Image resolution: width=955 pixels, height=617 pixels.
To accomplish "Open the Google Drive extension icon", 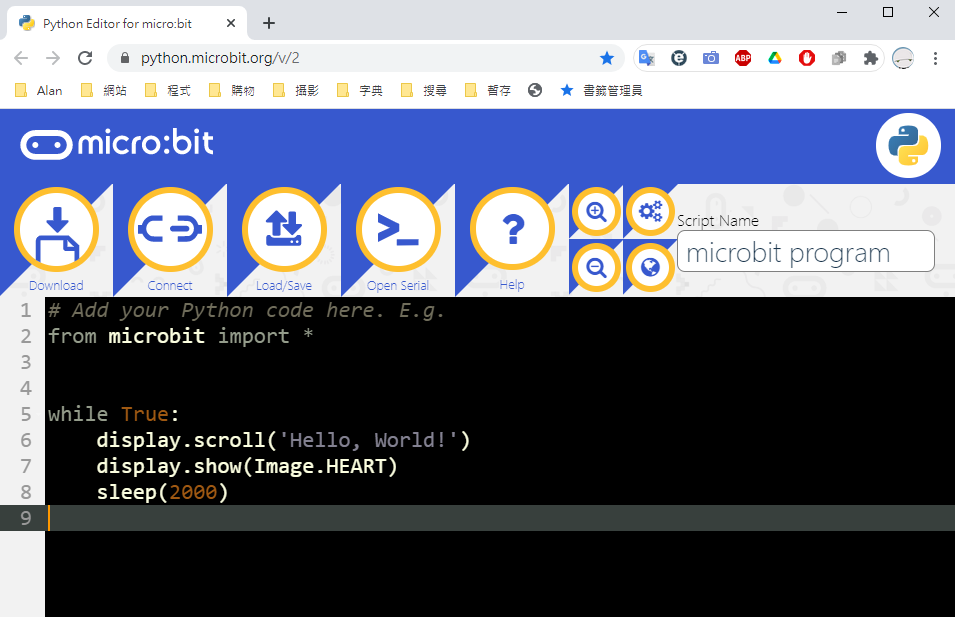I will pos(775,58).
